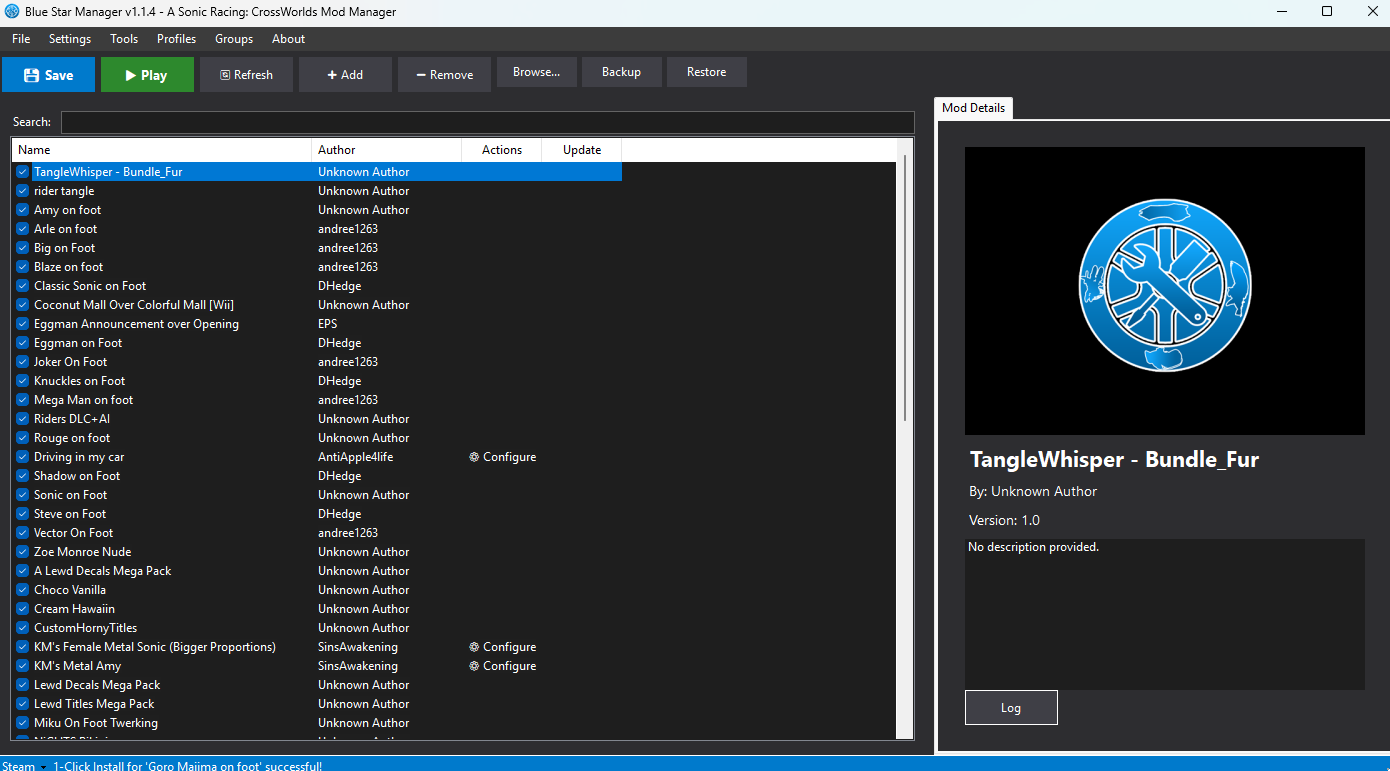Click the Restore button

click(706, 72)
